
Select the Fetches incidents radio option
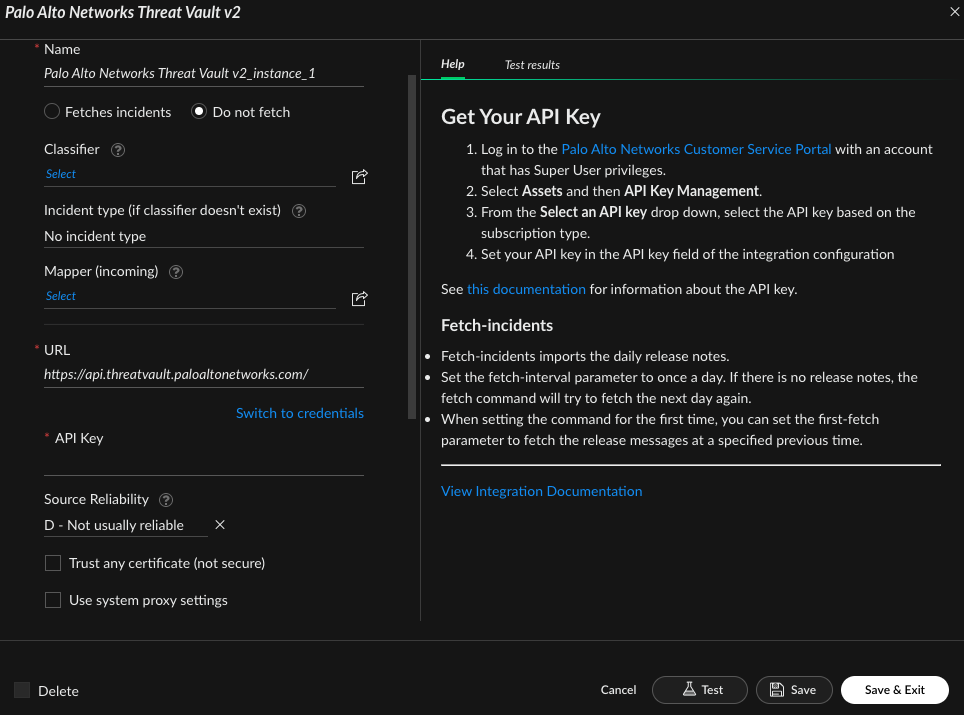(x=52, y=112)
